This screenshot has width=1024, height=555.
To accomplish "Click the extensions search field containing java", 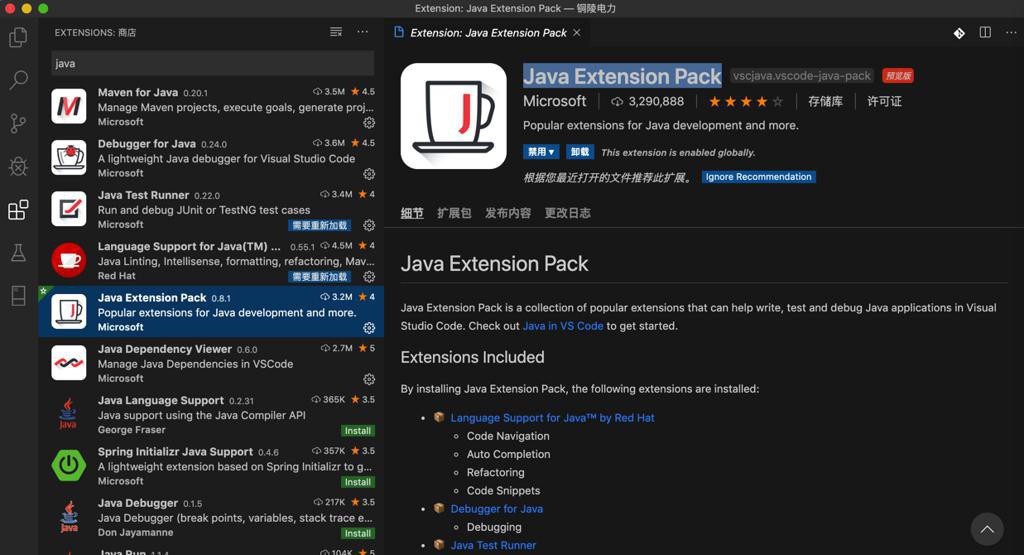I will [x=213, y=63].
